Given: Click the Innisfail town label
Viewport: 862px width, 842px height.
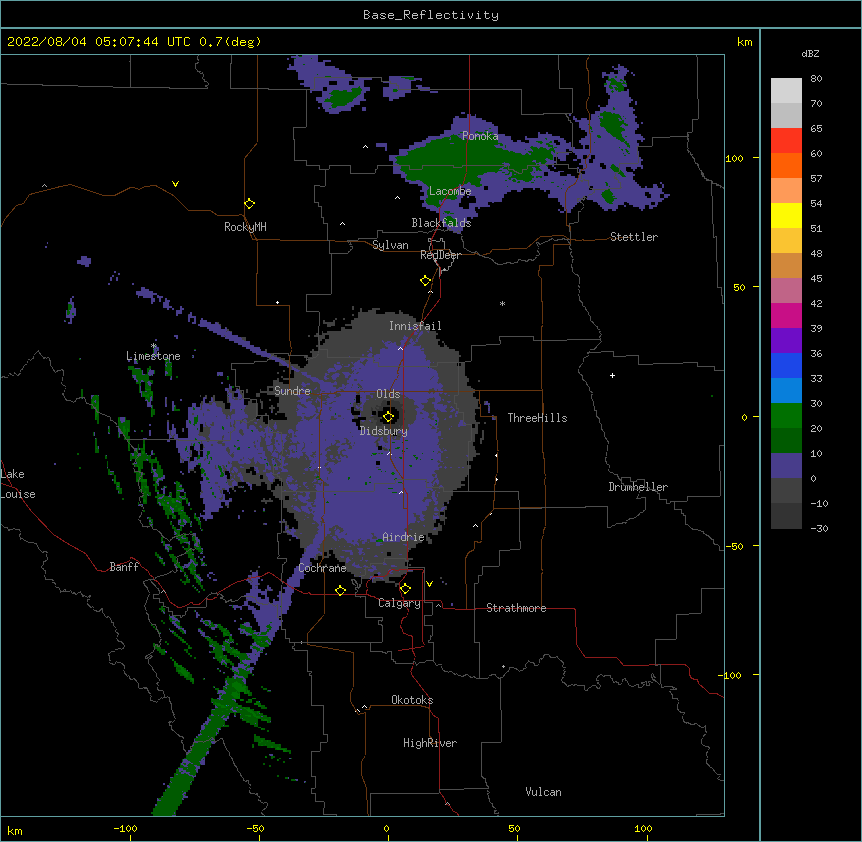Looking at the screenshot, I should (x=415, y=326).
